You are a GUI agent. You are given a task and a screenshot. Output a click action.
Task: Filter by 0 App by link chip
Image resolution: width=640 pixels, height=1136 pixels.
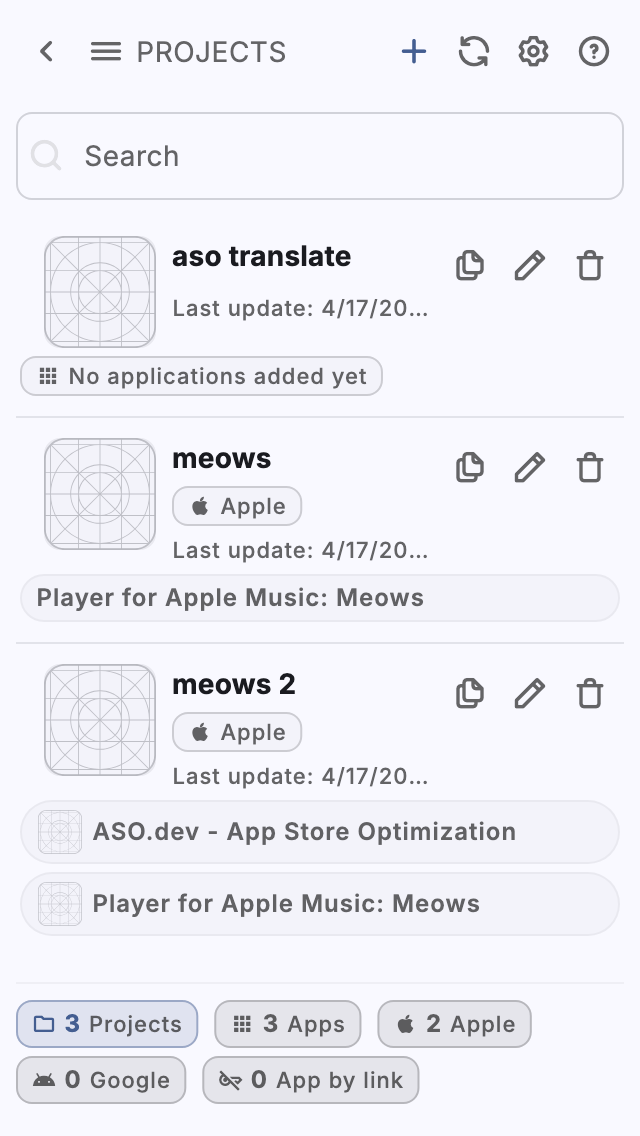(311, 1079)
